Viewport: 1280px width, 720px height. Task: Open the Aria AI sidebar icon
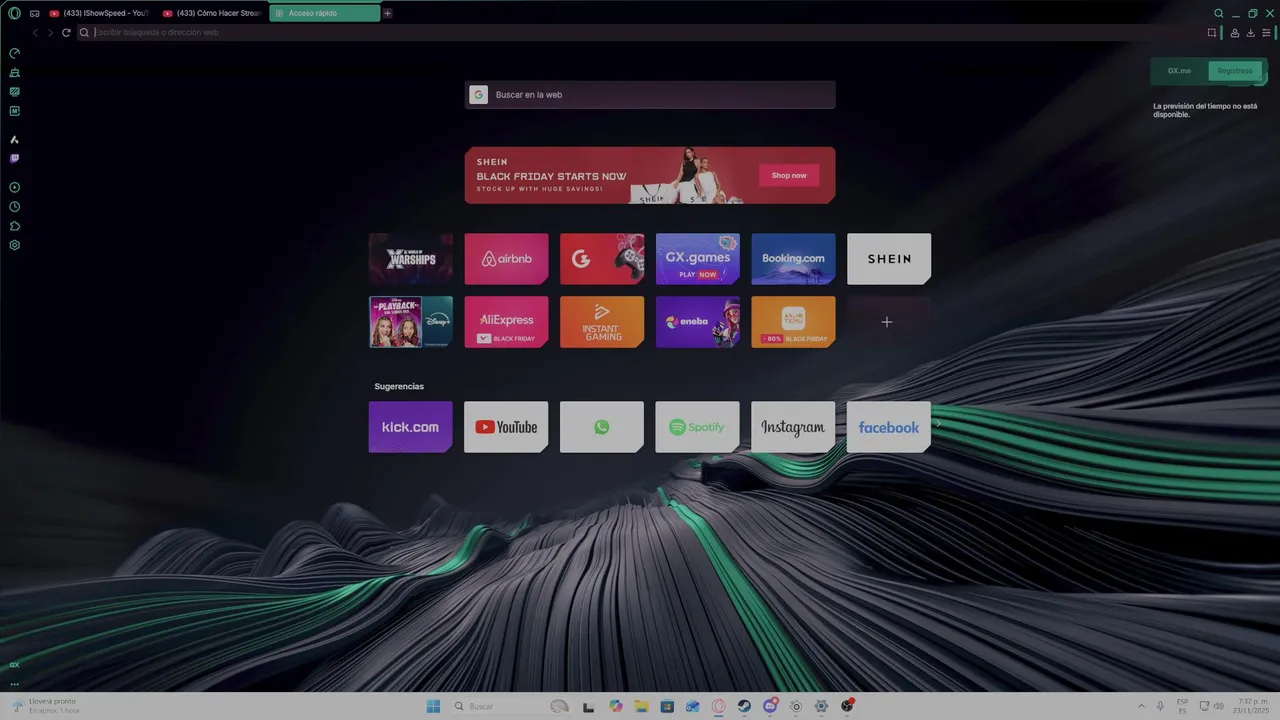click(x=14, y=139)
